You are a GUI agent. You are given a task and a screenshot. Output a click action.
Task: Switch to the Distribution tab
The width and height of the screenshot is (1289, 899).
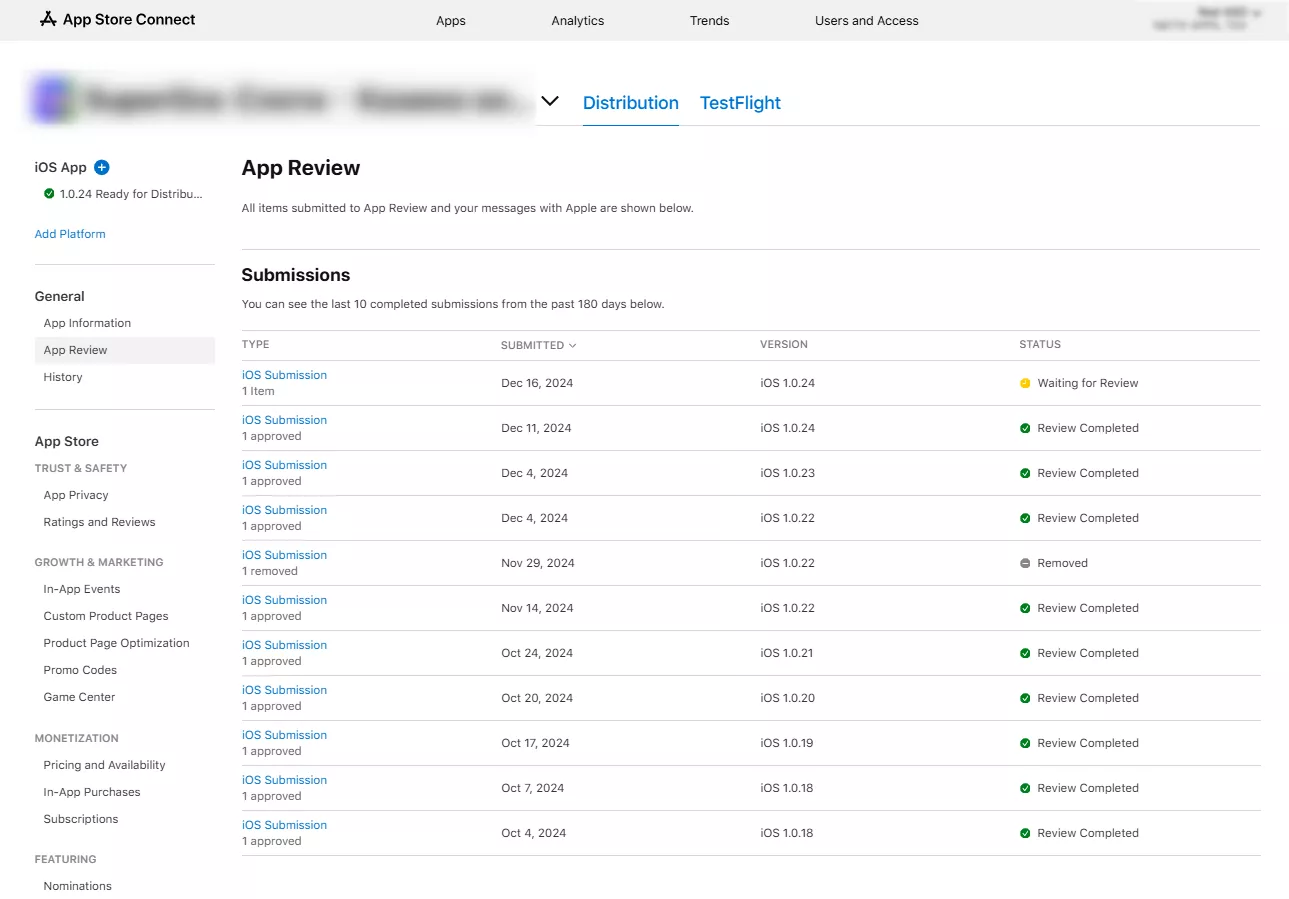coord(631,102)
